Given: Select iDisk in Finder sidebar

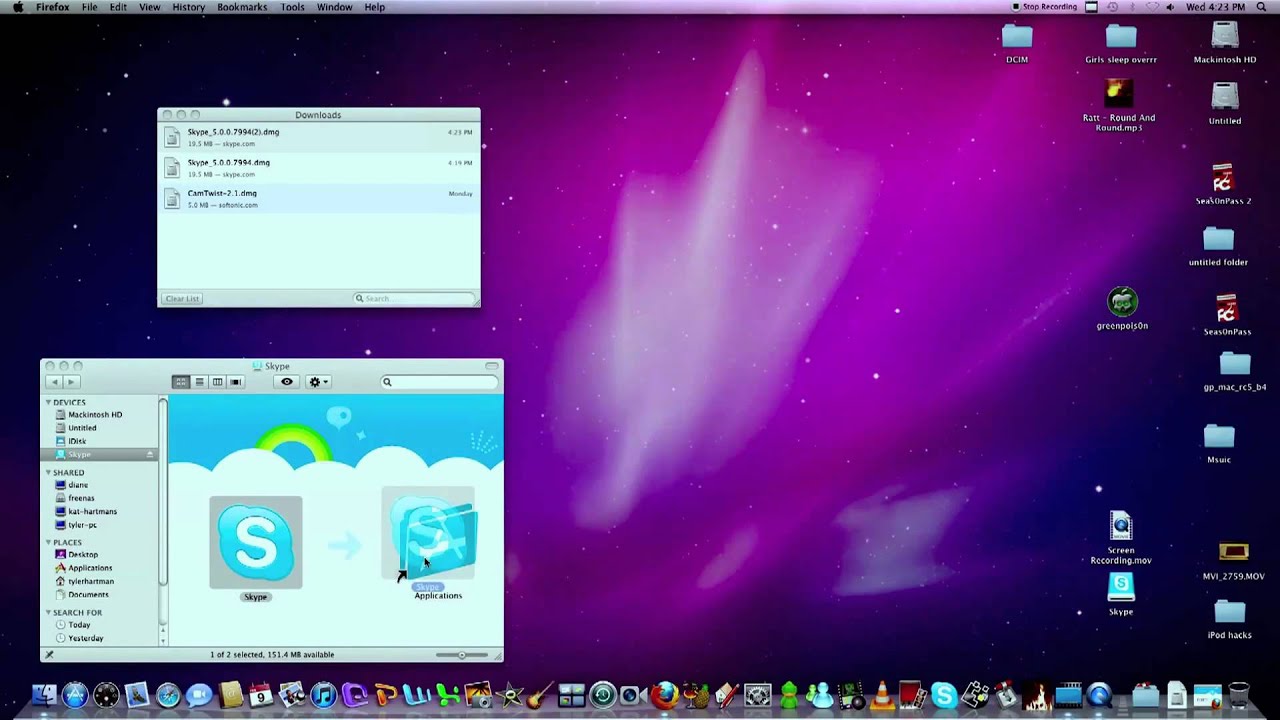Looking at the screenshot, I should point(77,441).
